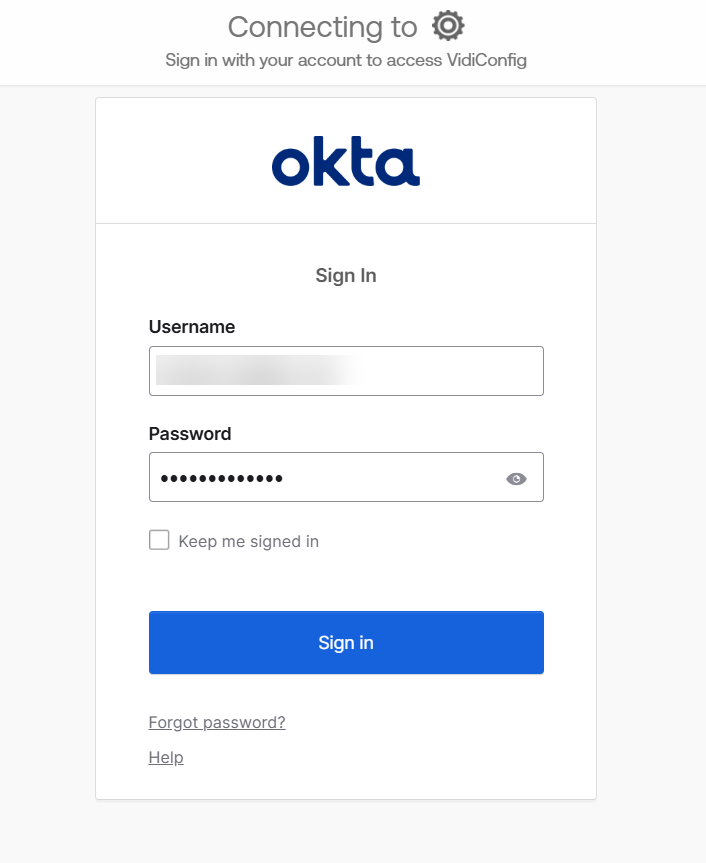The height and width of the screenshot is (863, 706).
Task: Click the "Sign In" form heading
Action: click(x=346, y=275)
